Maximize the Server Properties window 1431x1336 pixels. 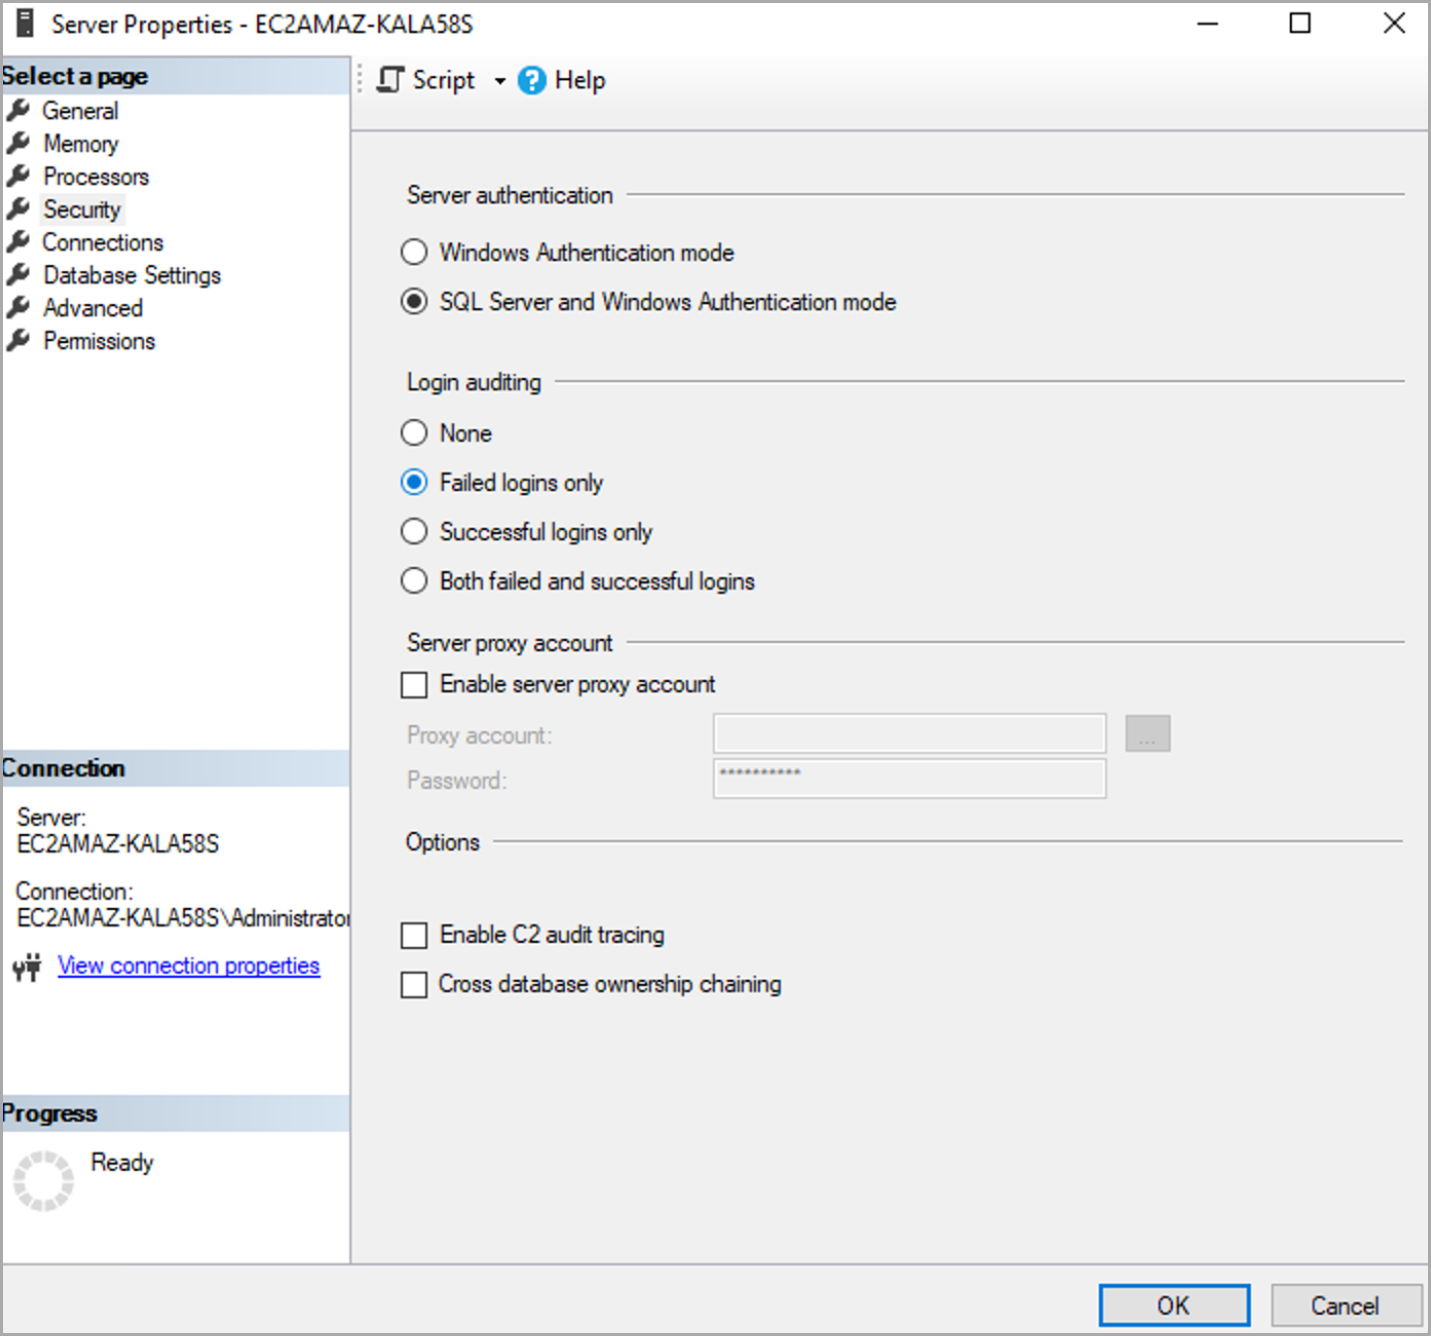[1300, 23]
